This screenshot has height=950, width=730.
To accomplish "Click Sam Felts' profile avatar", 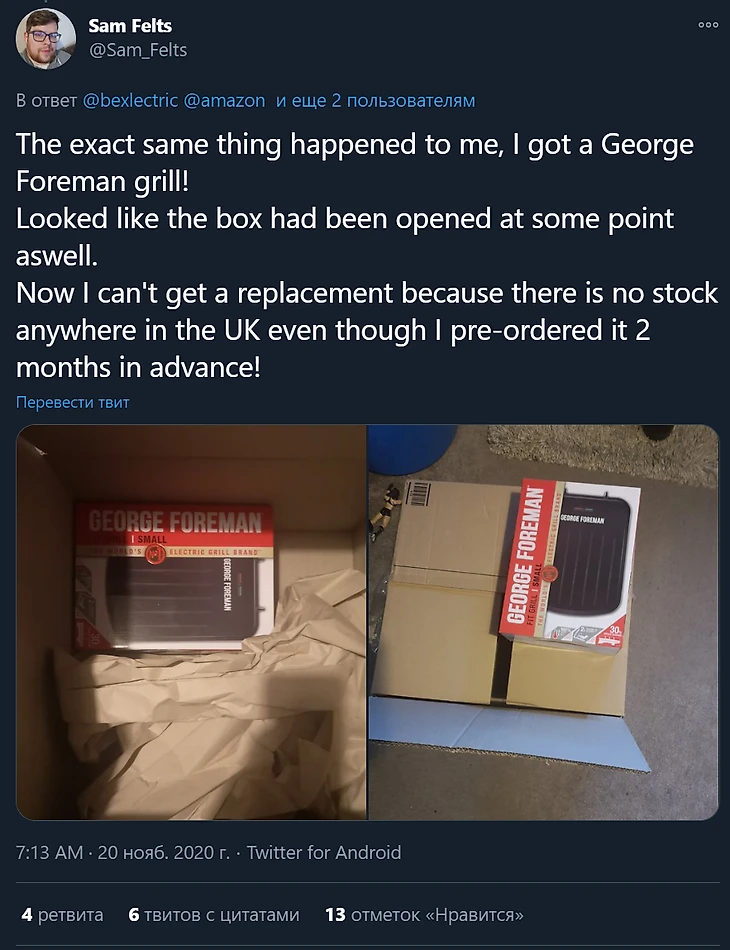I will tap(45, 39).
